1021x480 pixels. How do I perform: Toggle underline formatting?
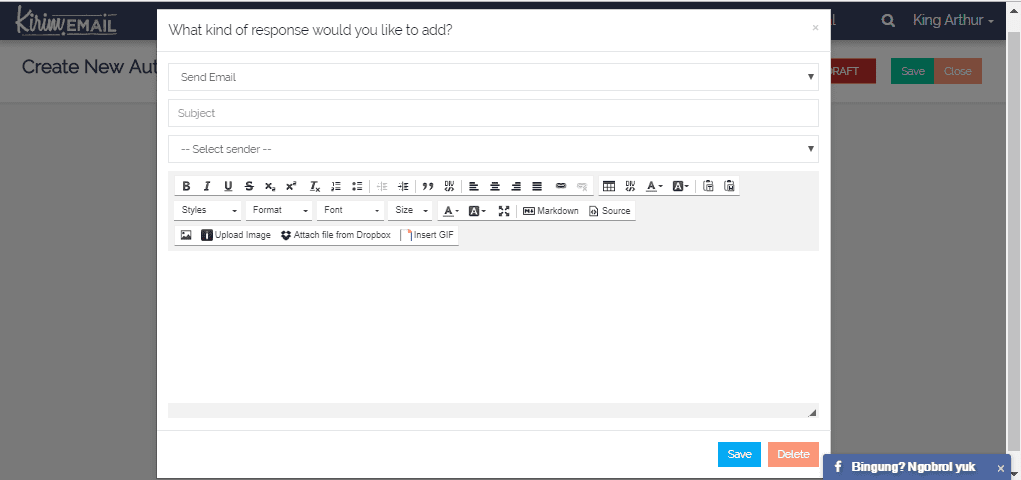[x=228, y=186]
